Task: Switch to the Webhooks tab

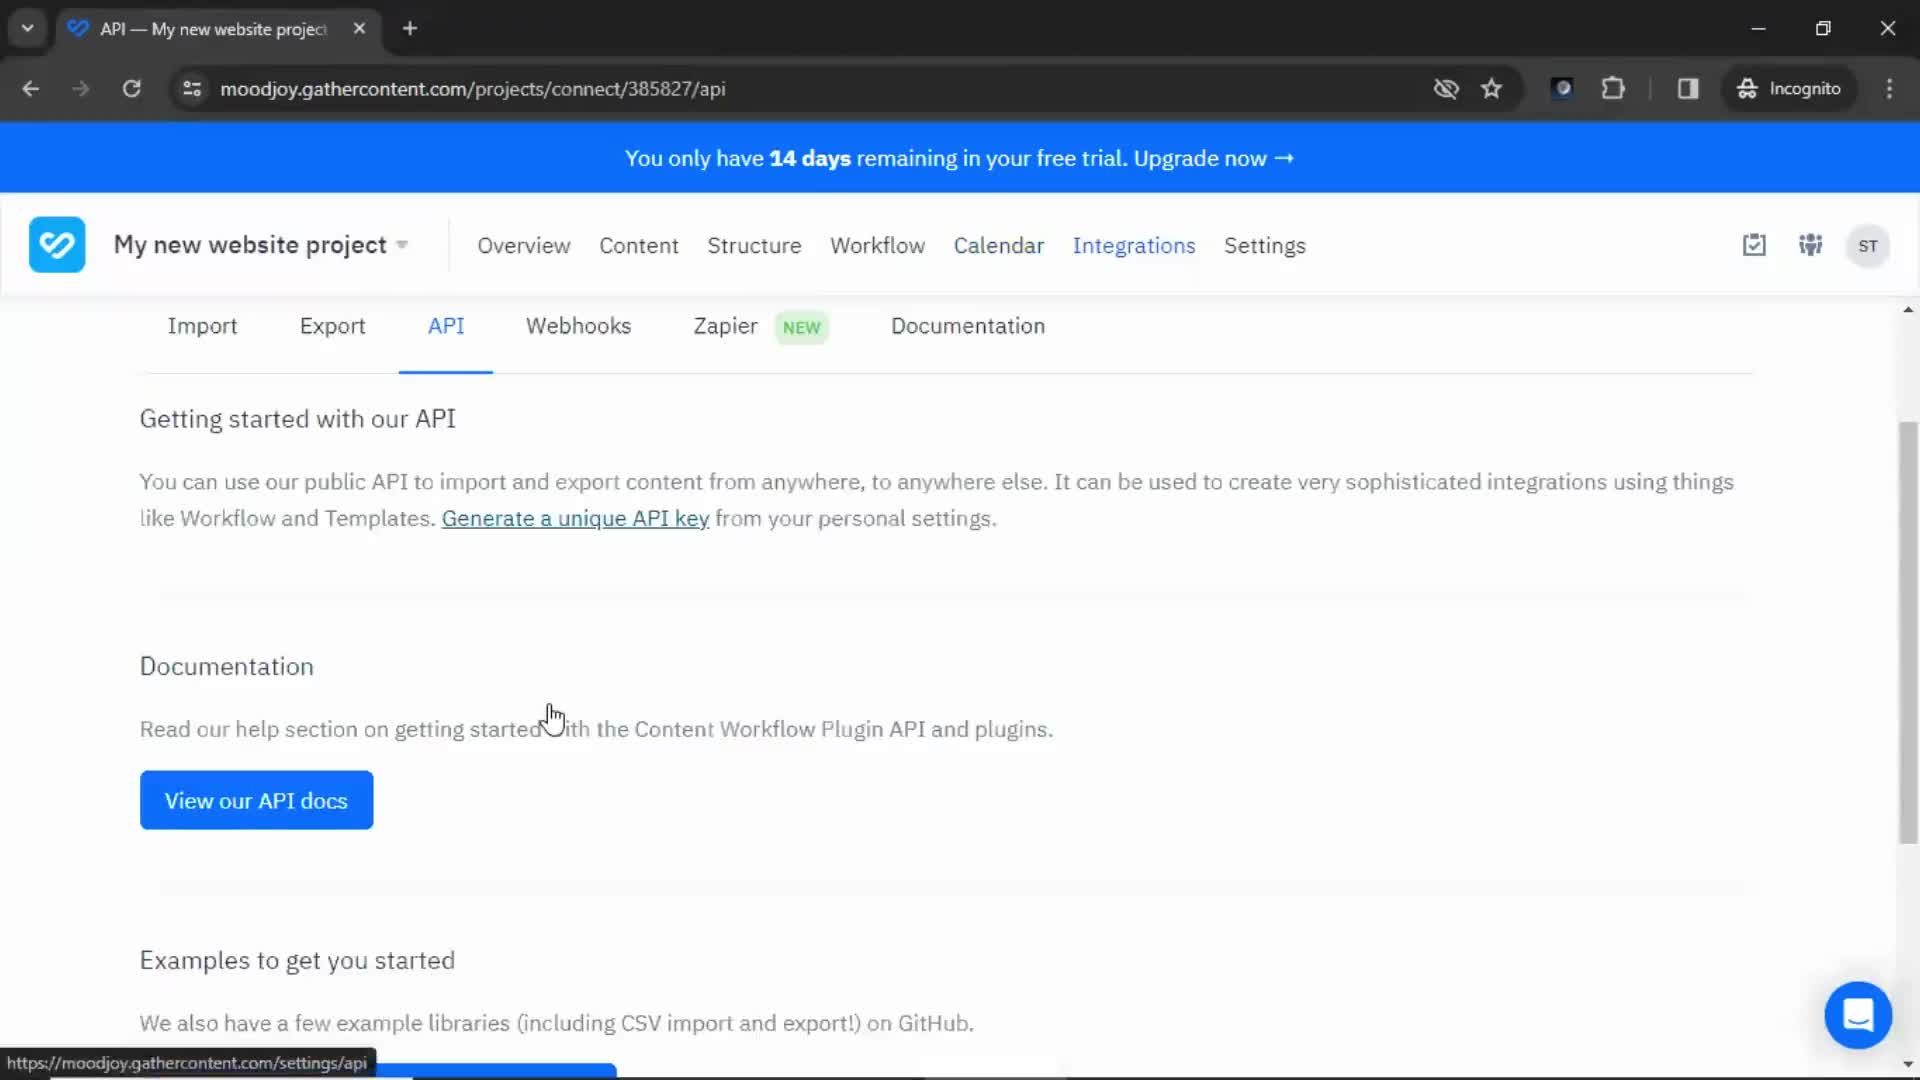Action: click(578, 326)
